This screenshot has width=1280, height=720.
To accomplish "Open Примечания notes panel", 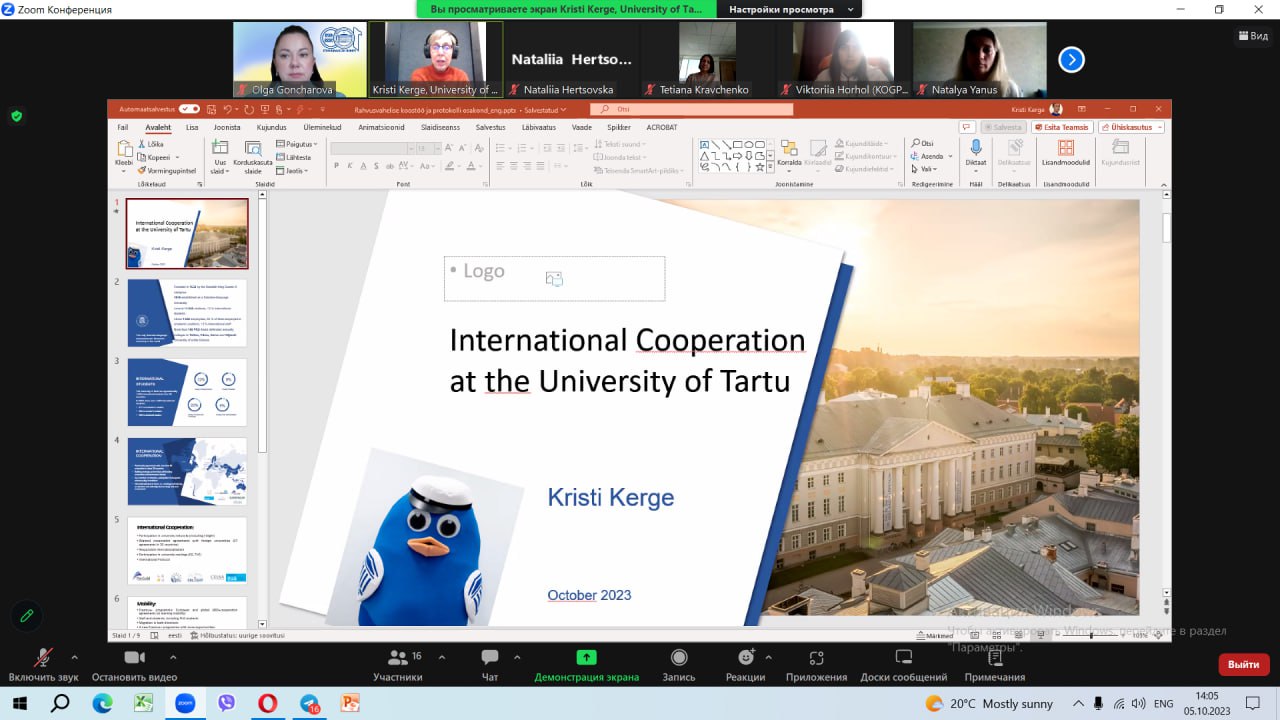I will pos(994,664).
